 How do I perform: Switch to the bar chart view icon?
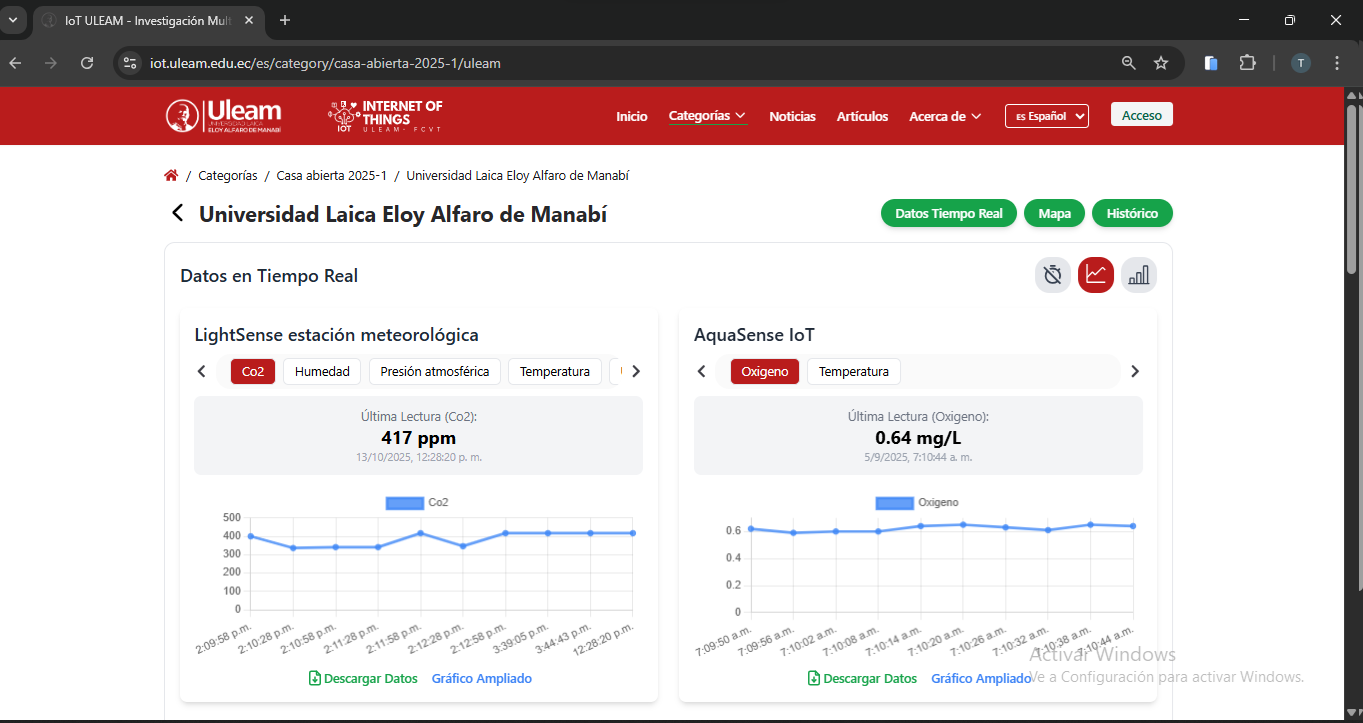1138,275
